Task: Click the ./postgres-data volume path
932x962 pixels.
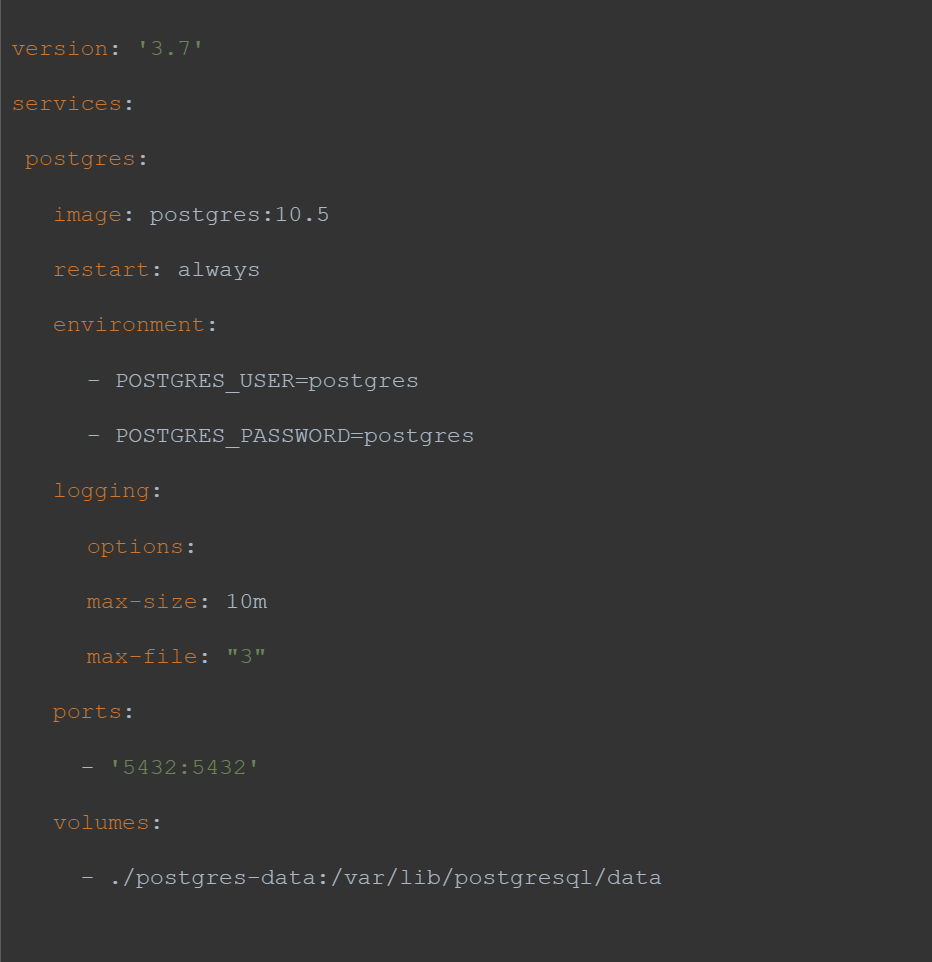Action: [385, 878]
